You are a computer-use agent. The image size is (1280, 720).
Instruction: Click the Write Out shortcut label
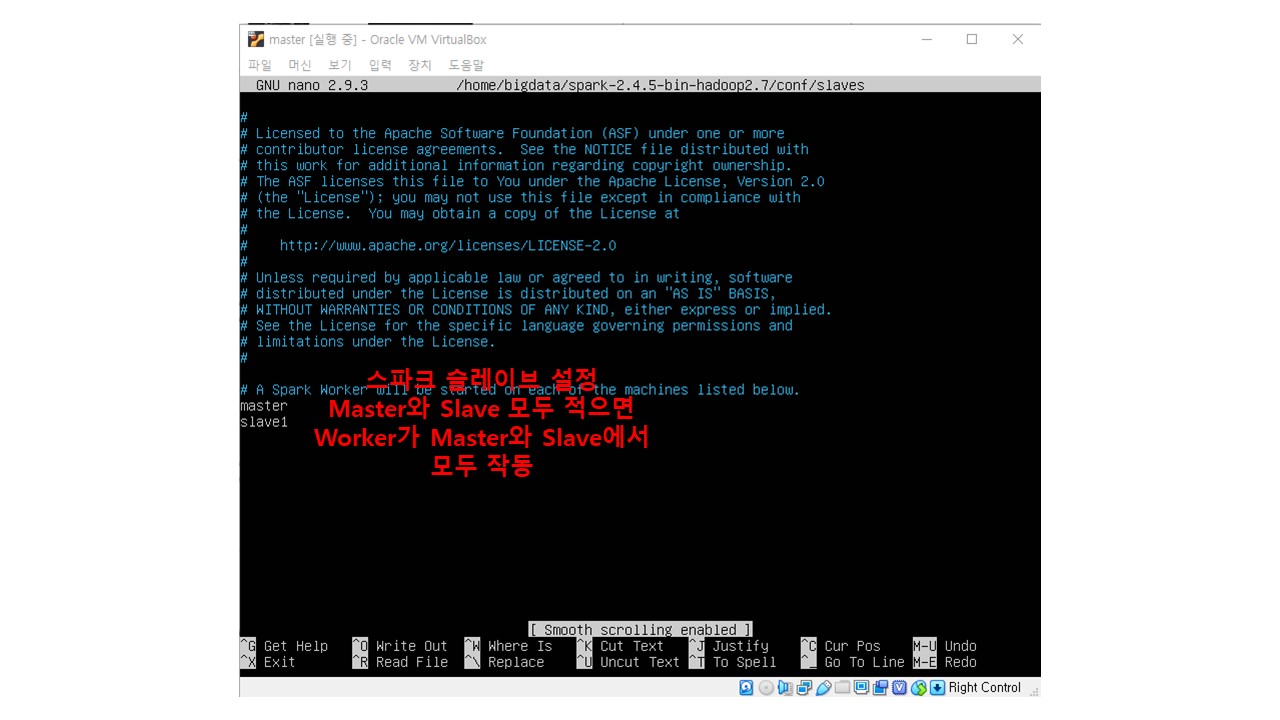411,646
